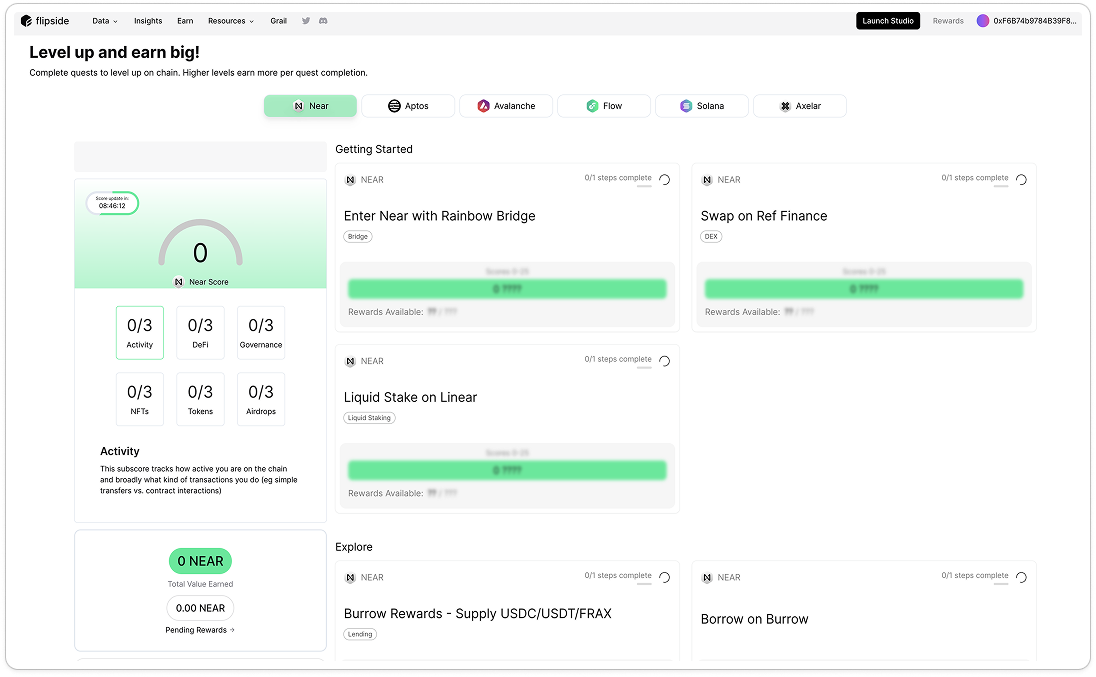Select the NFTs 0/3 subscore tile
The width and height of the screenshot is (1096, 677).
coord(140,400)
